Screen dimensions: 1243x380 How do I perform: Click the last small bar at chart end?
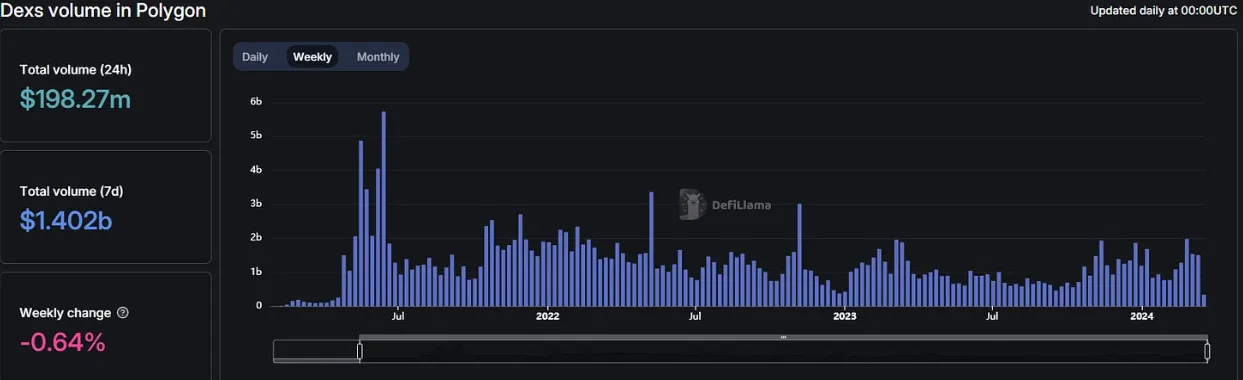[x=1204, y=300]
